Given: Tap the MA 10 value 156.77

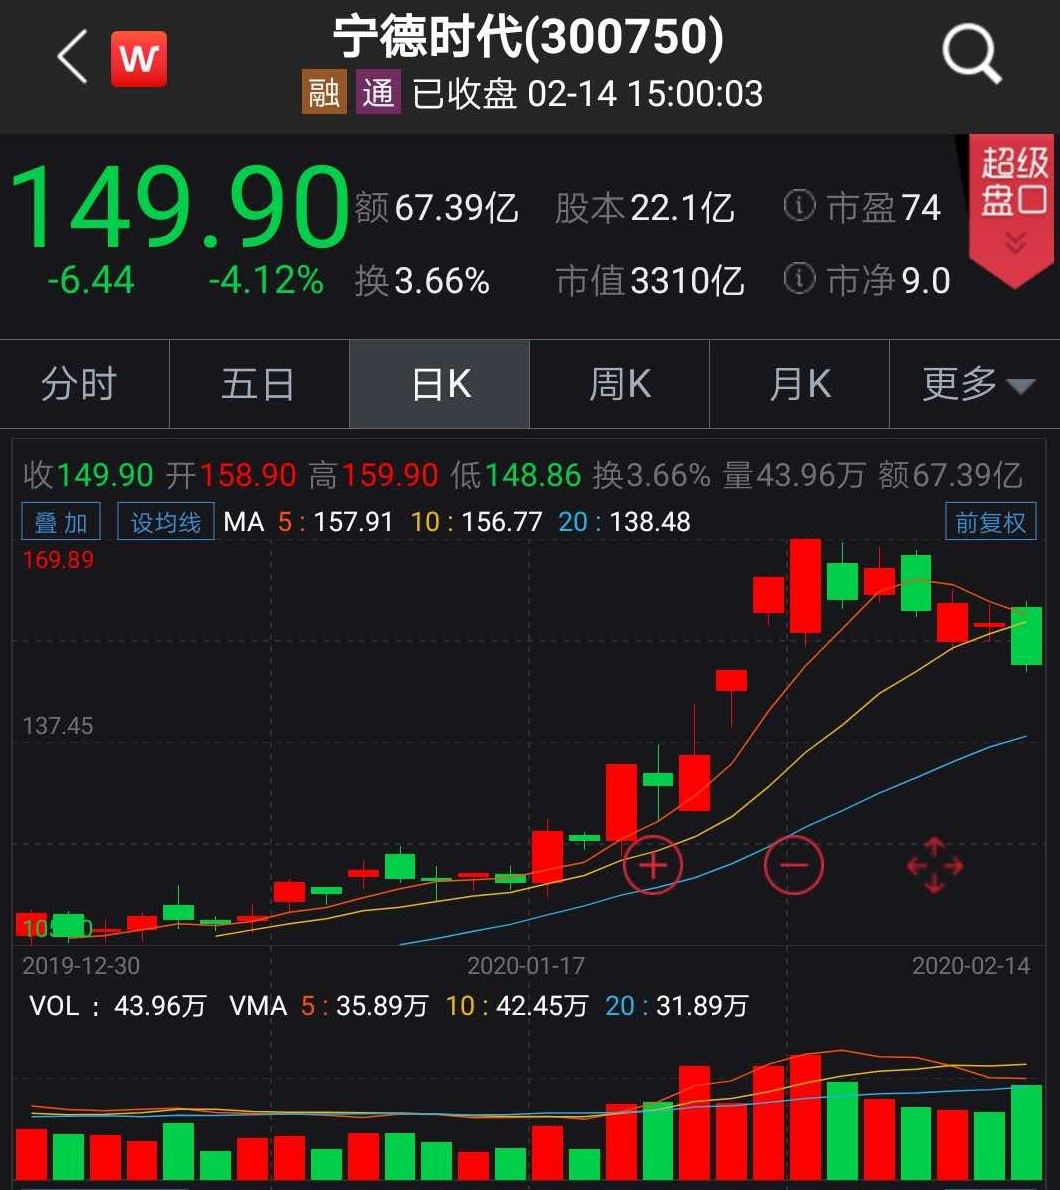Looking at the screenshot, I should [502, 522].
